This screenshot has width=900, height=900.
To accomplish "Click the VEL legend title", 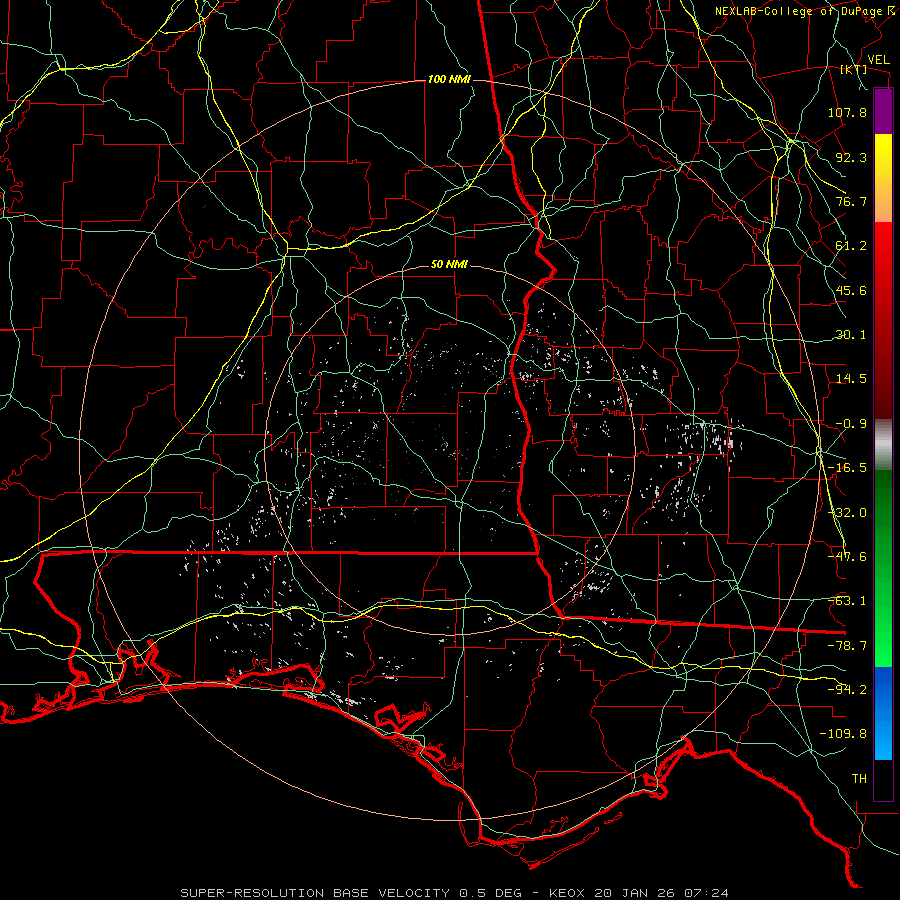I will tap(878, 60).
